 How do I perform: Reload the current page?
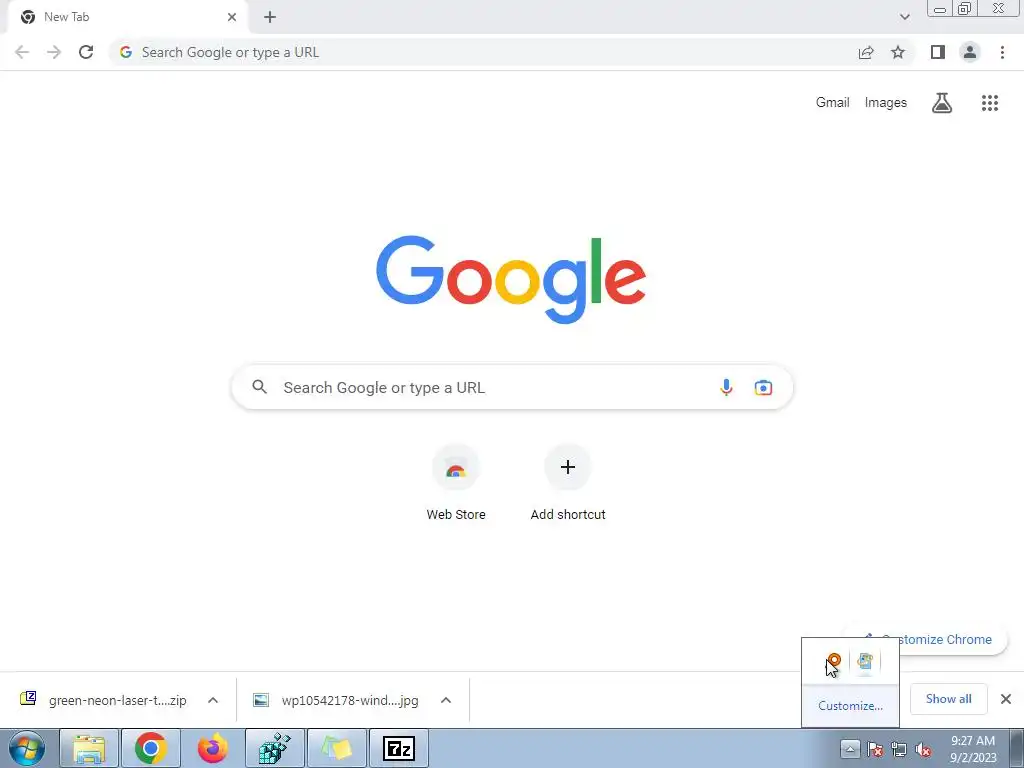86,52
